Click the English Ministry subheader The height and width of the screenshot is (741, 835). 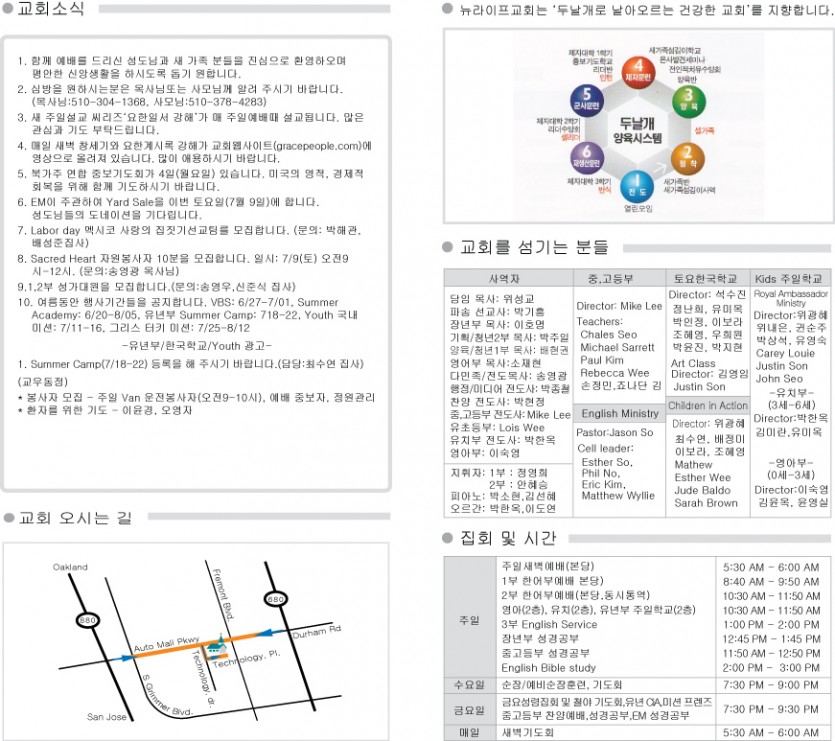pos(619,413)
